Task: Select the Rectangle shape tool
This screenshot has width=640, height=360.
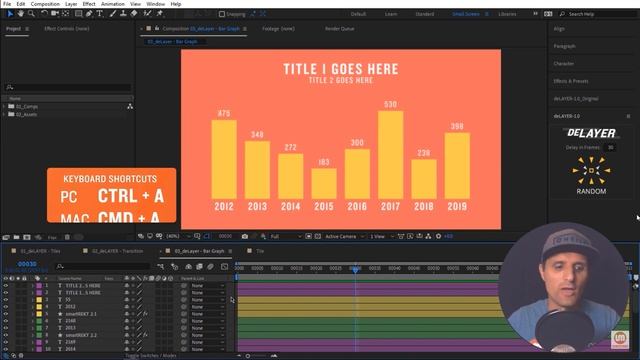Action: pyautogui.click(x=78, y=14)
